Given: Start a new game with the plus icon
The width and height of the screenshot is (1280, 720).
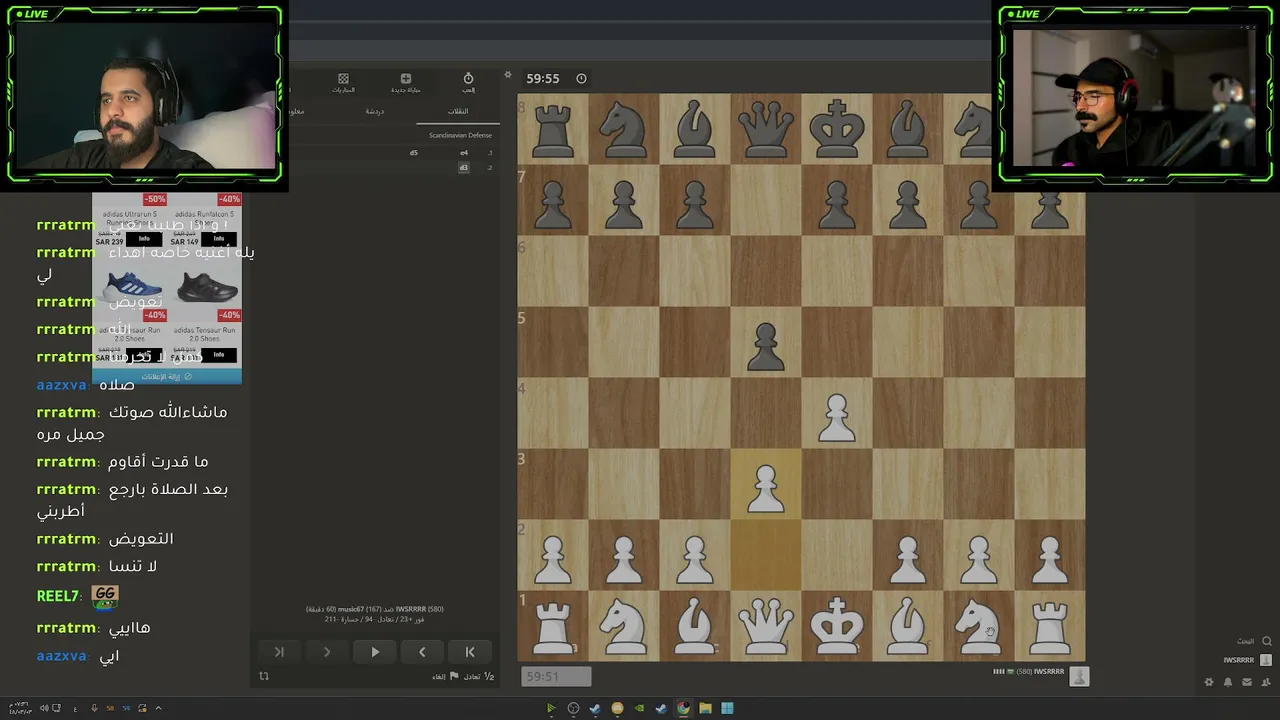Looking at the screenshot, I should [x=406, y=82].
